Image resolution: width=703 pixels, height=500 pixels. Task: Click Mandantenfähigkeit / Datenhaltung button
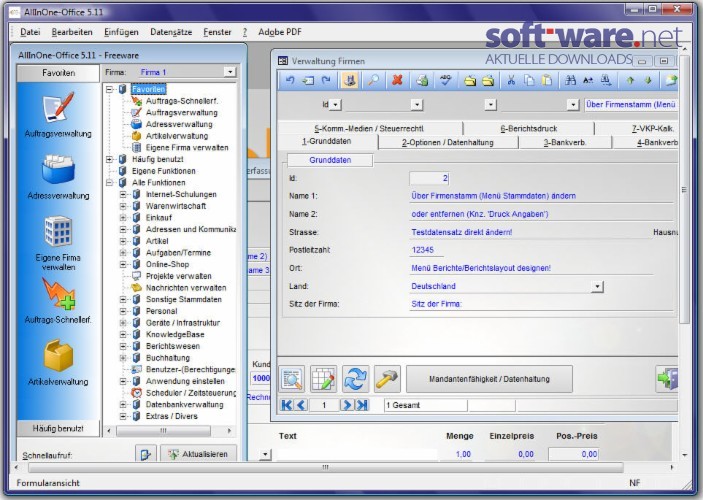pos(489,379)
